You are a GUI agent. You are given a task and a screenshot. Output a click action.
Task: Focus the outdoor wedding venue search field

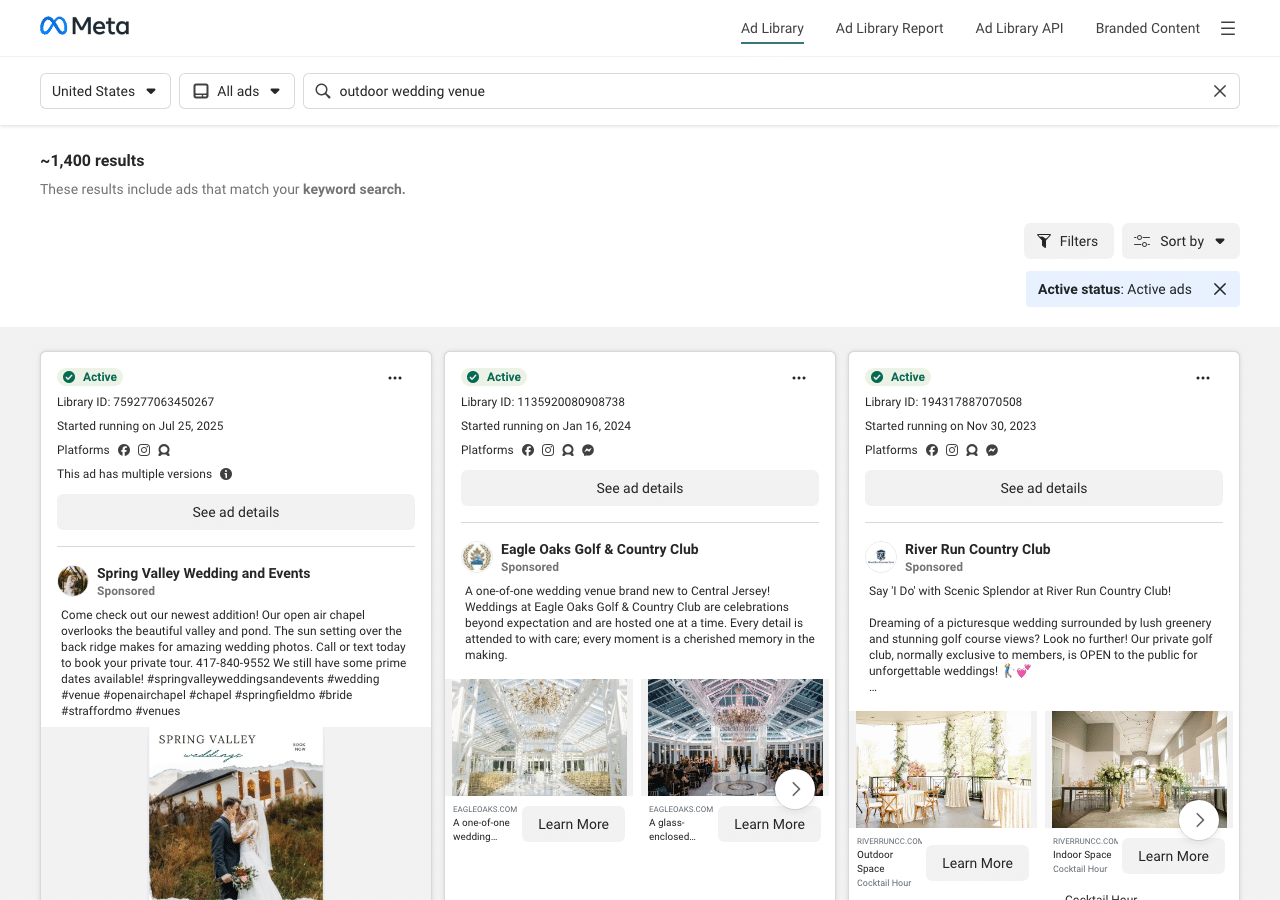(771, 91)
